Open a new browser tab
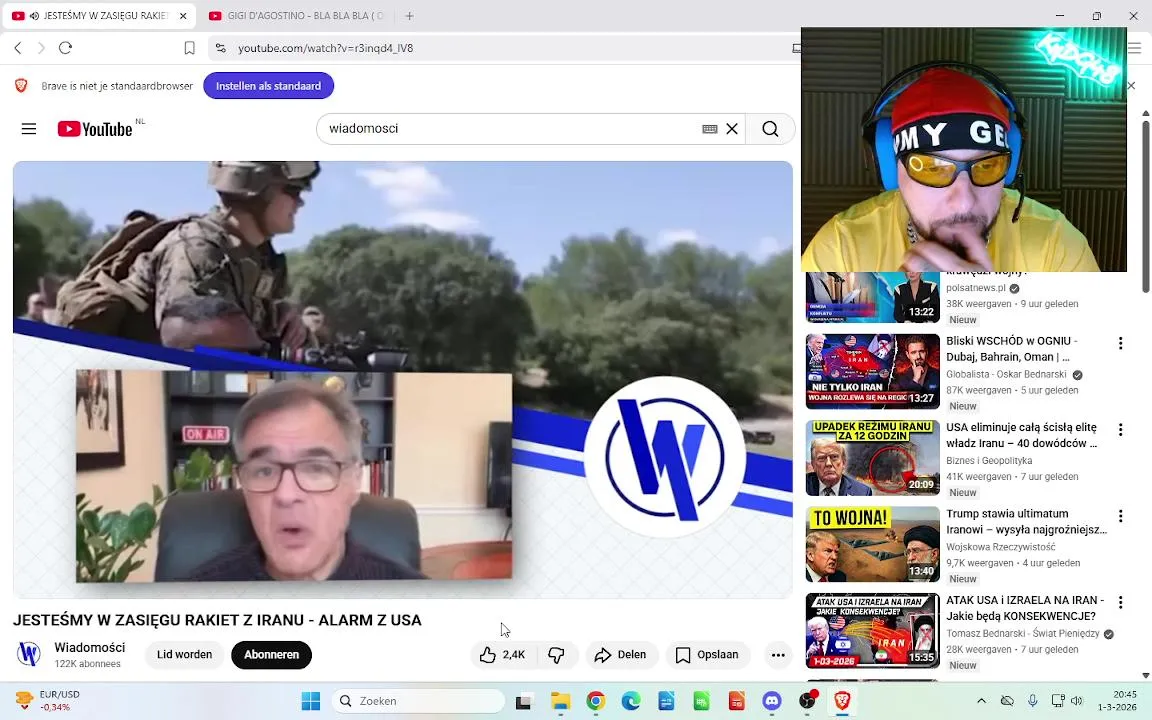This screenshot has height=720, width=1152. pyautogui.click(x=409, y=15)
